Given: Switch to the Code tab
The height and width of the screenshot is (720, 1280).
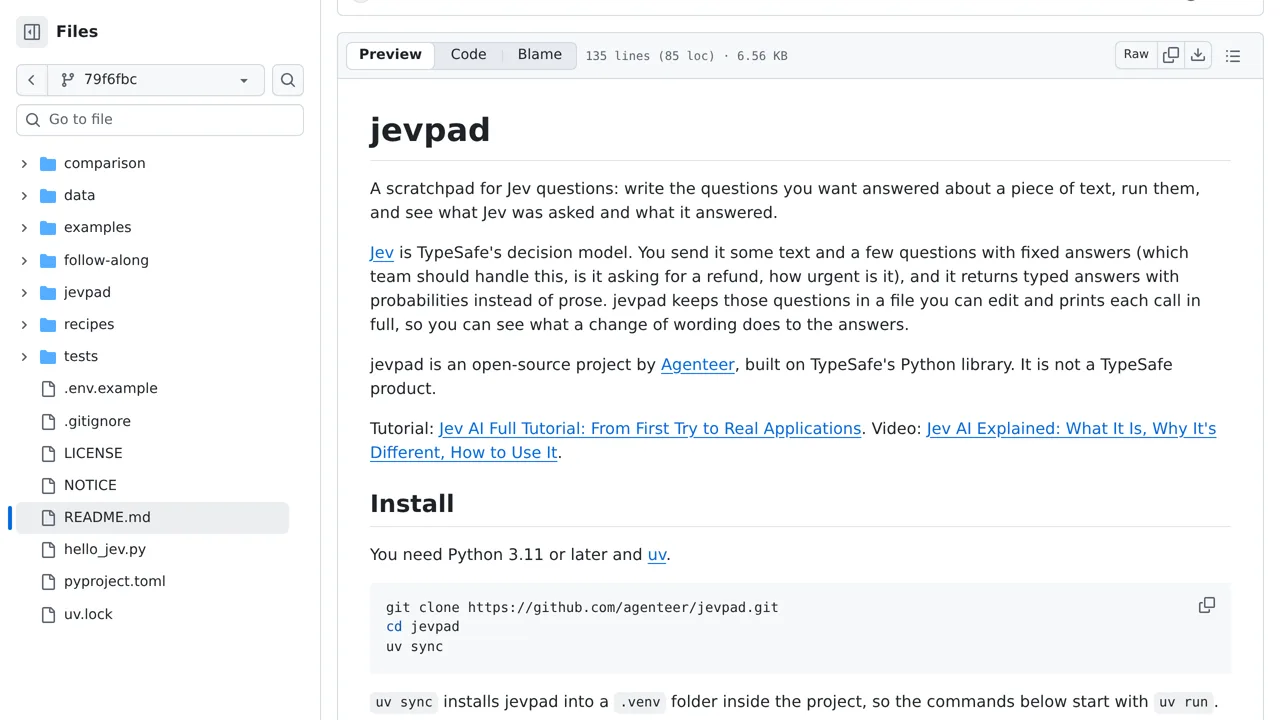Looking at the screenshot, I should click(x=468, y=55).
